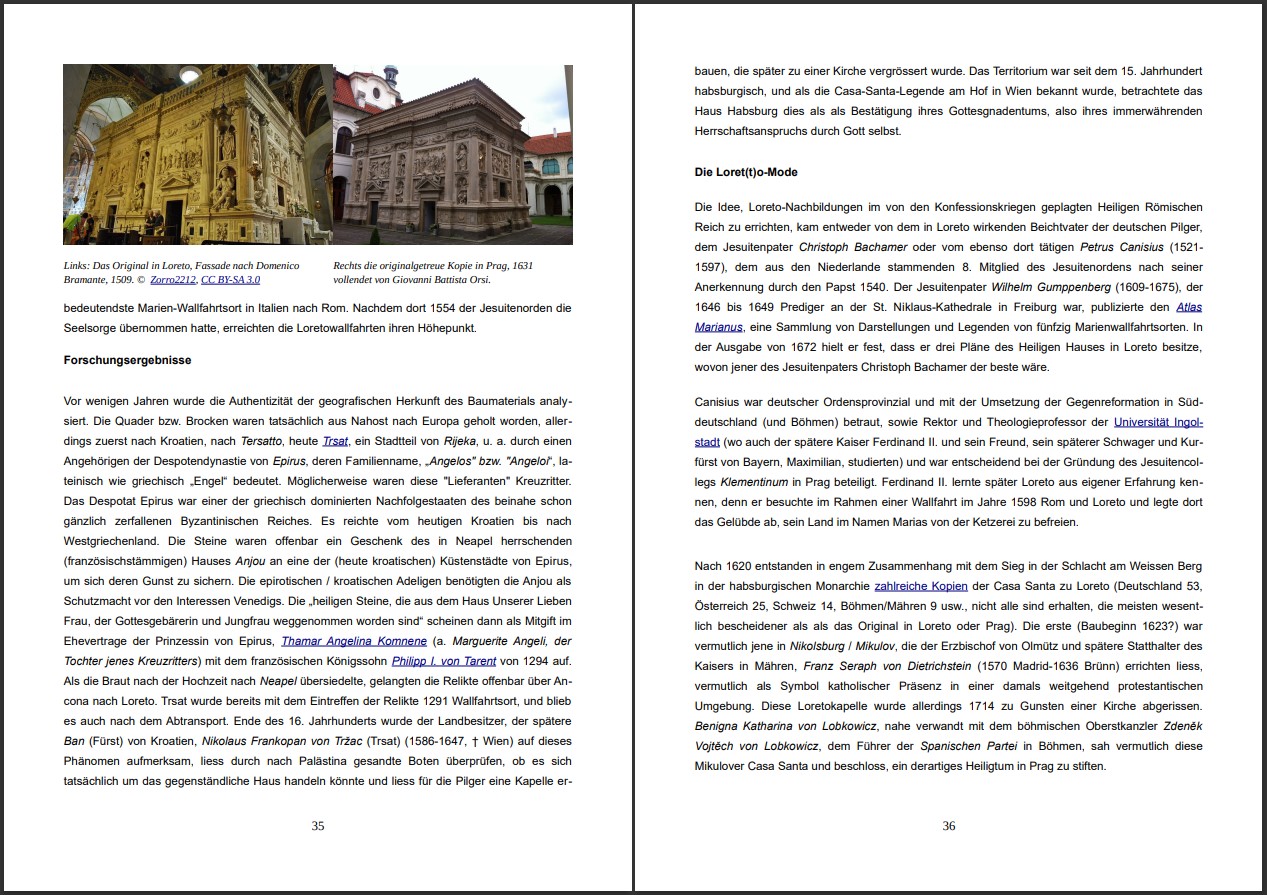Click the caption starting 'Links: Das Original'
This screenshot has width=1267, height=895.
click(x=181, y=272)
